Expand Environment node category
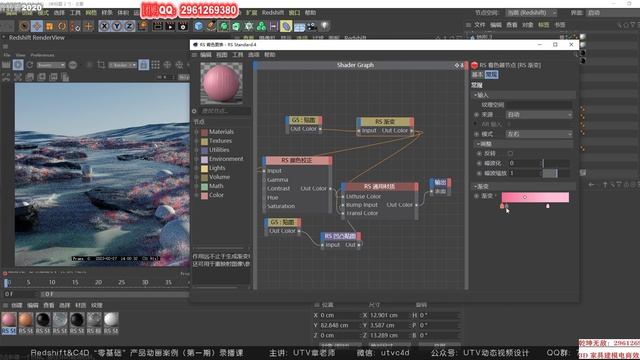The image size is (640, 360). [196, 159]
